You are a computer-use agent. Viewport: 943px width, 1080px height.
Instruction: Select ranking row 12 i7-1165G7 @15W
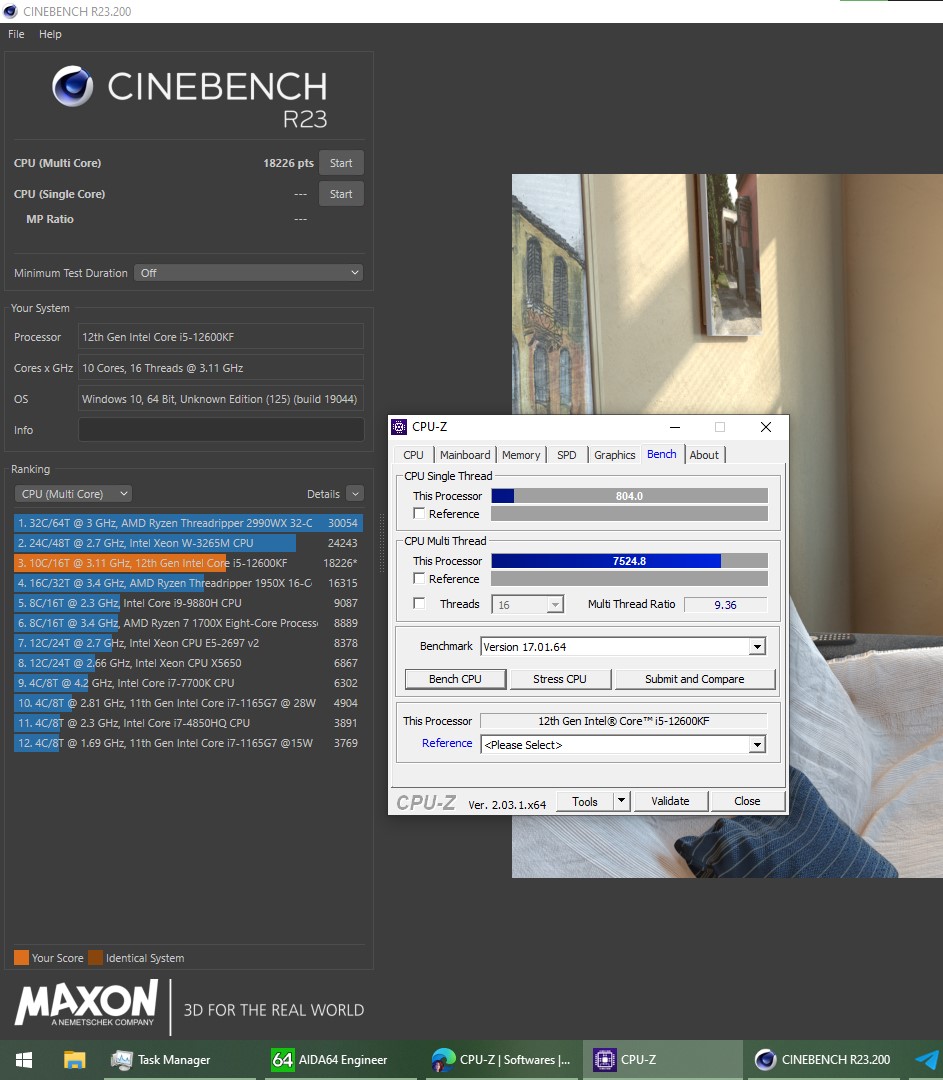click(188, 742)
